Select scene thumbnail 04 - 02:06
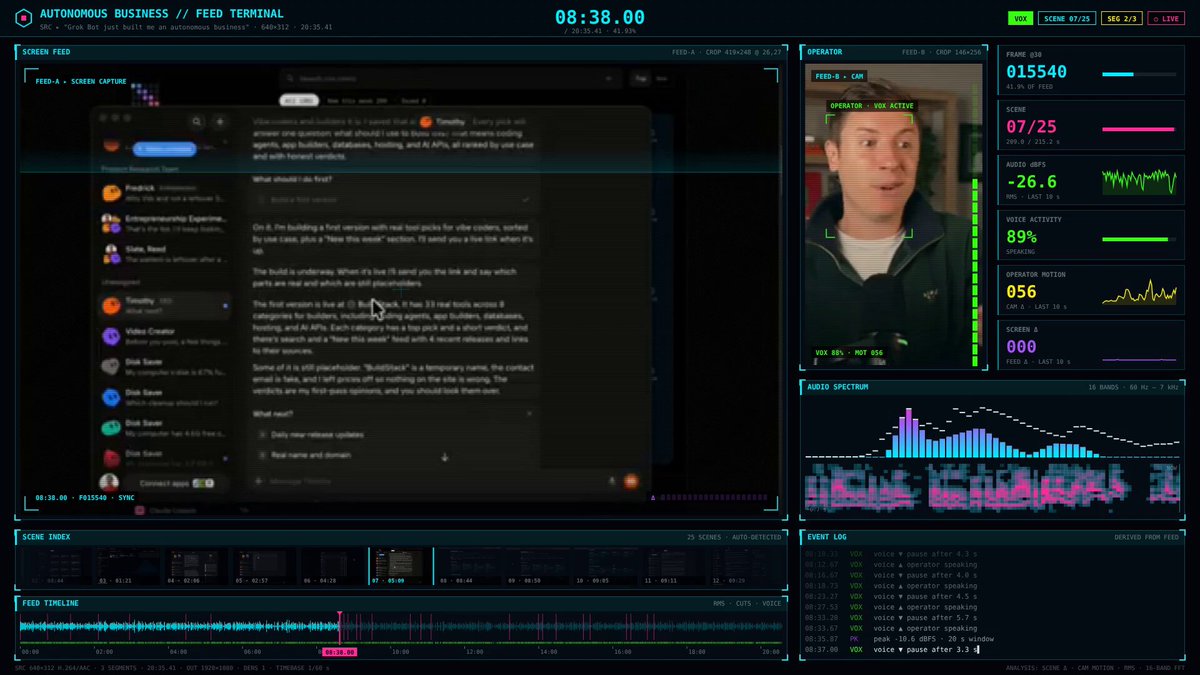The height and width of the screenshot is (675, 1200). point(195,566)
